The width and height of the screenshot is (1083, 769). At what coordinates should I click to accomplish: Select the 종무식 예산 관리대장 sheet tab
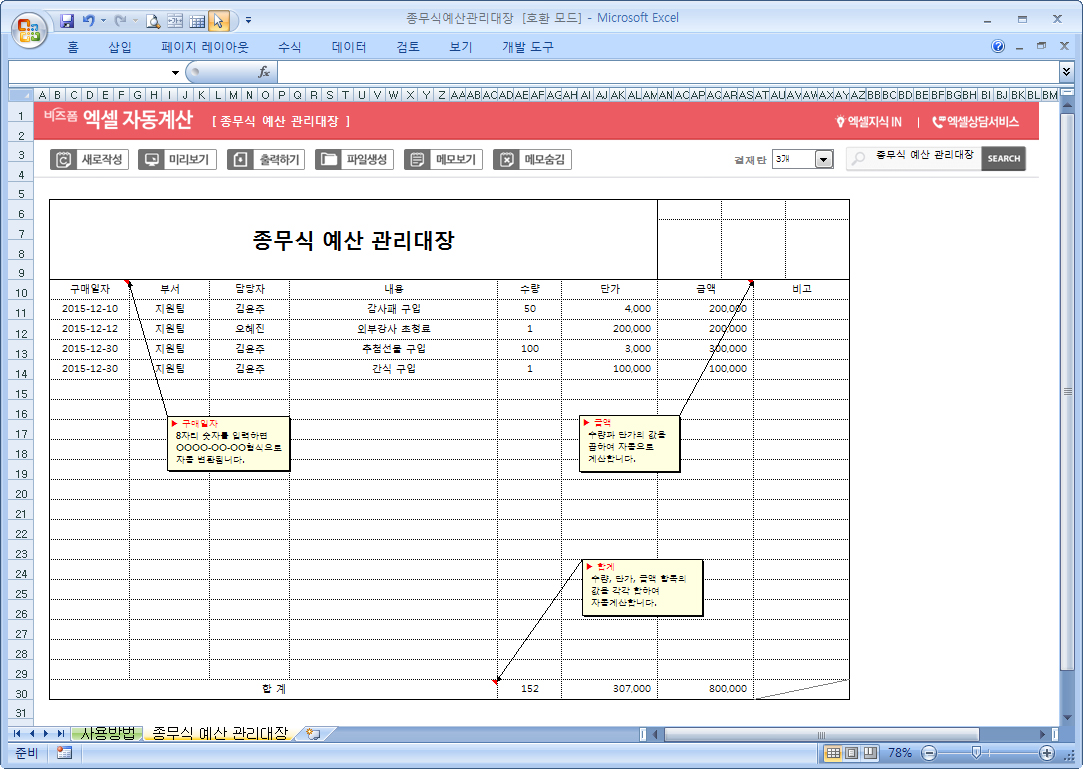pos(220,733)
